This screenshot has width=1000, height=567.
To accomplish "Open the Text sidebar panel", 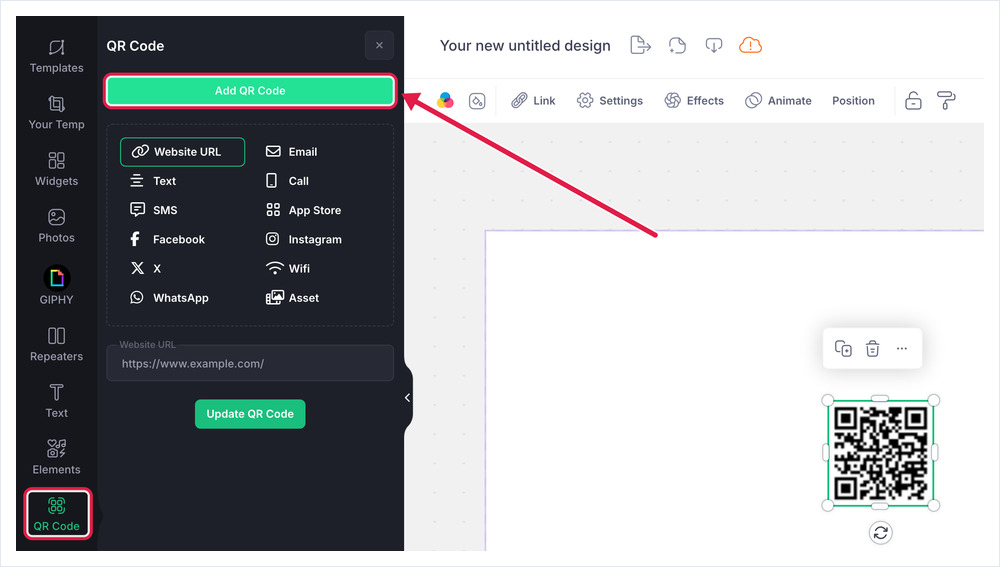I will click(56, 401).
